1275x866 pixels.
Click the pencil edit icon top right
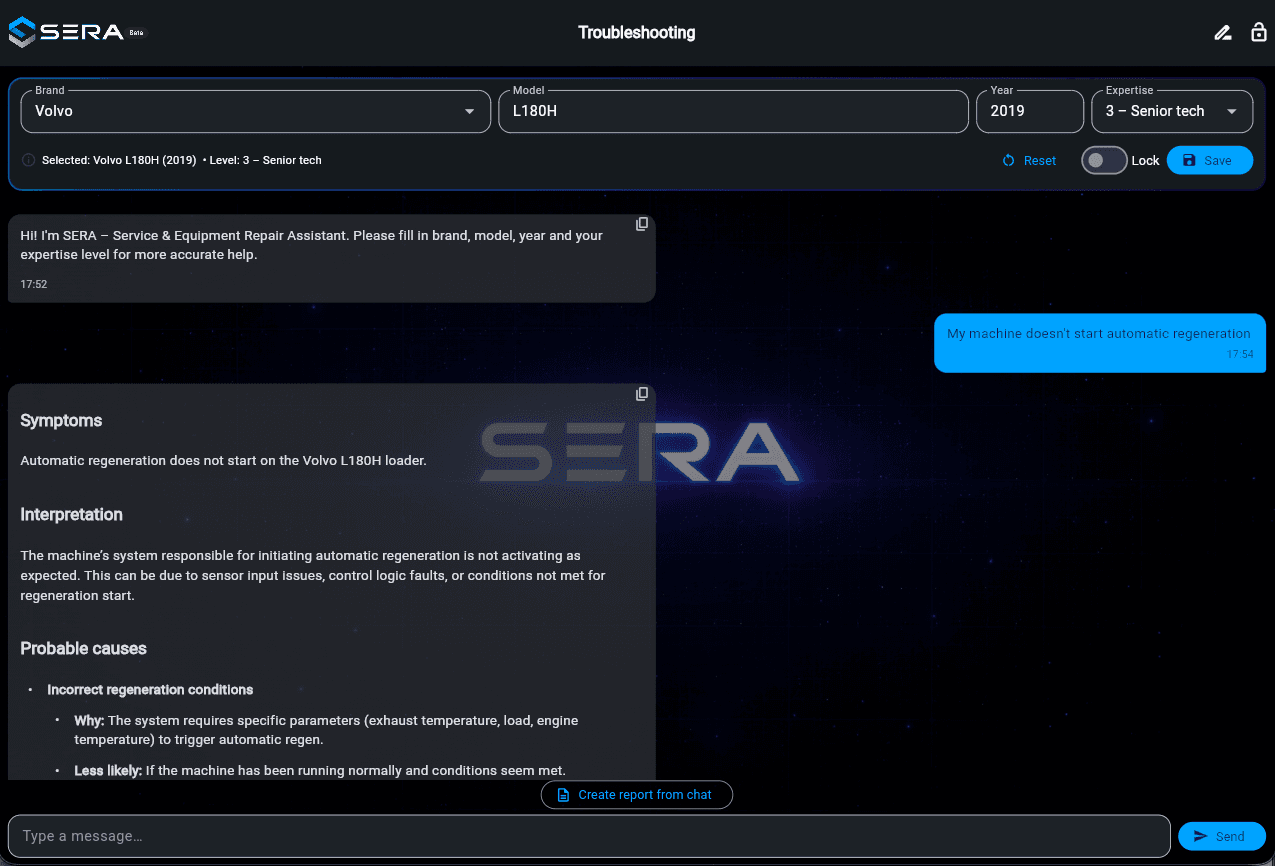(x=1222, y=32)
